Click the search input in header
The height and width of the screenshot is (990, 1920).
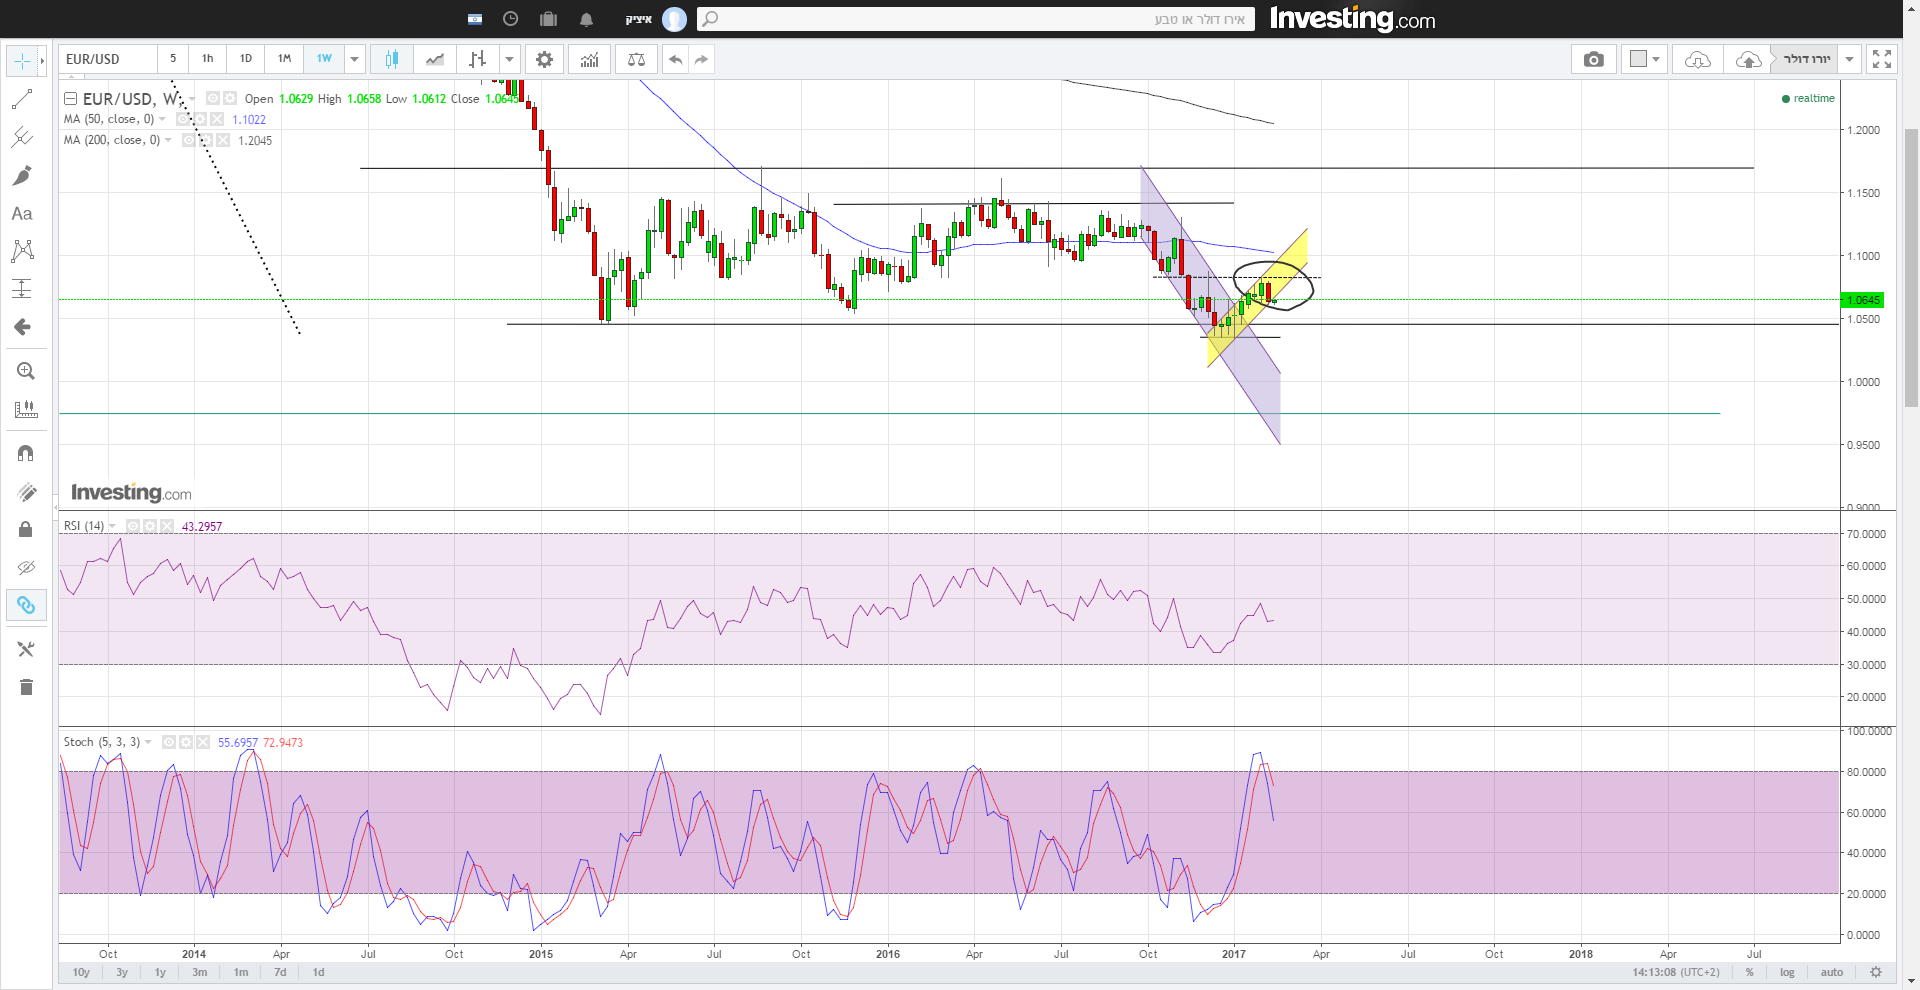click(x=975, y=19)
